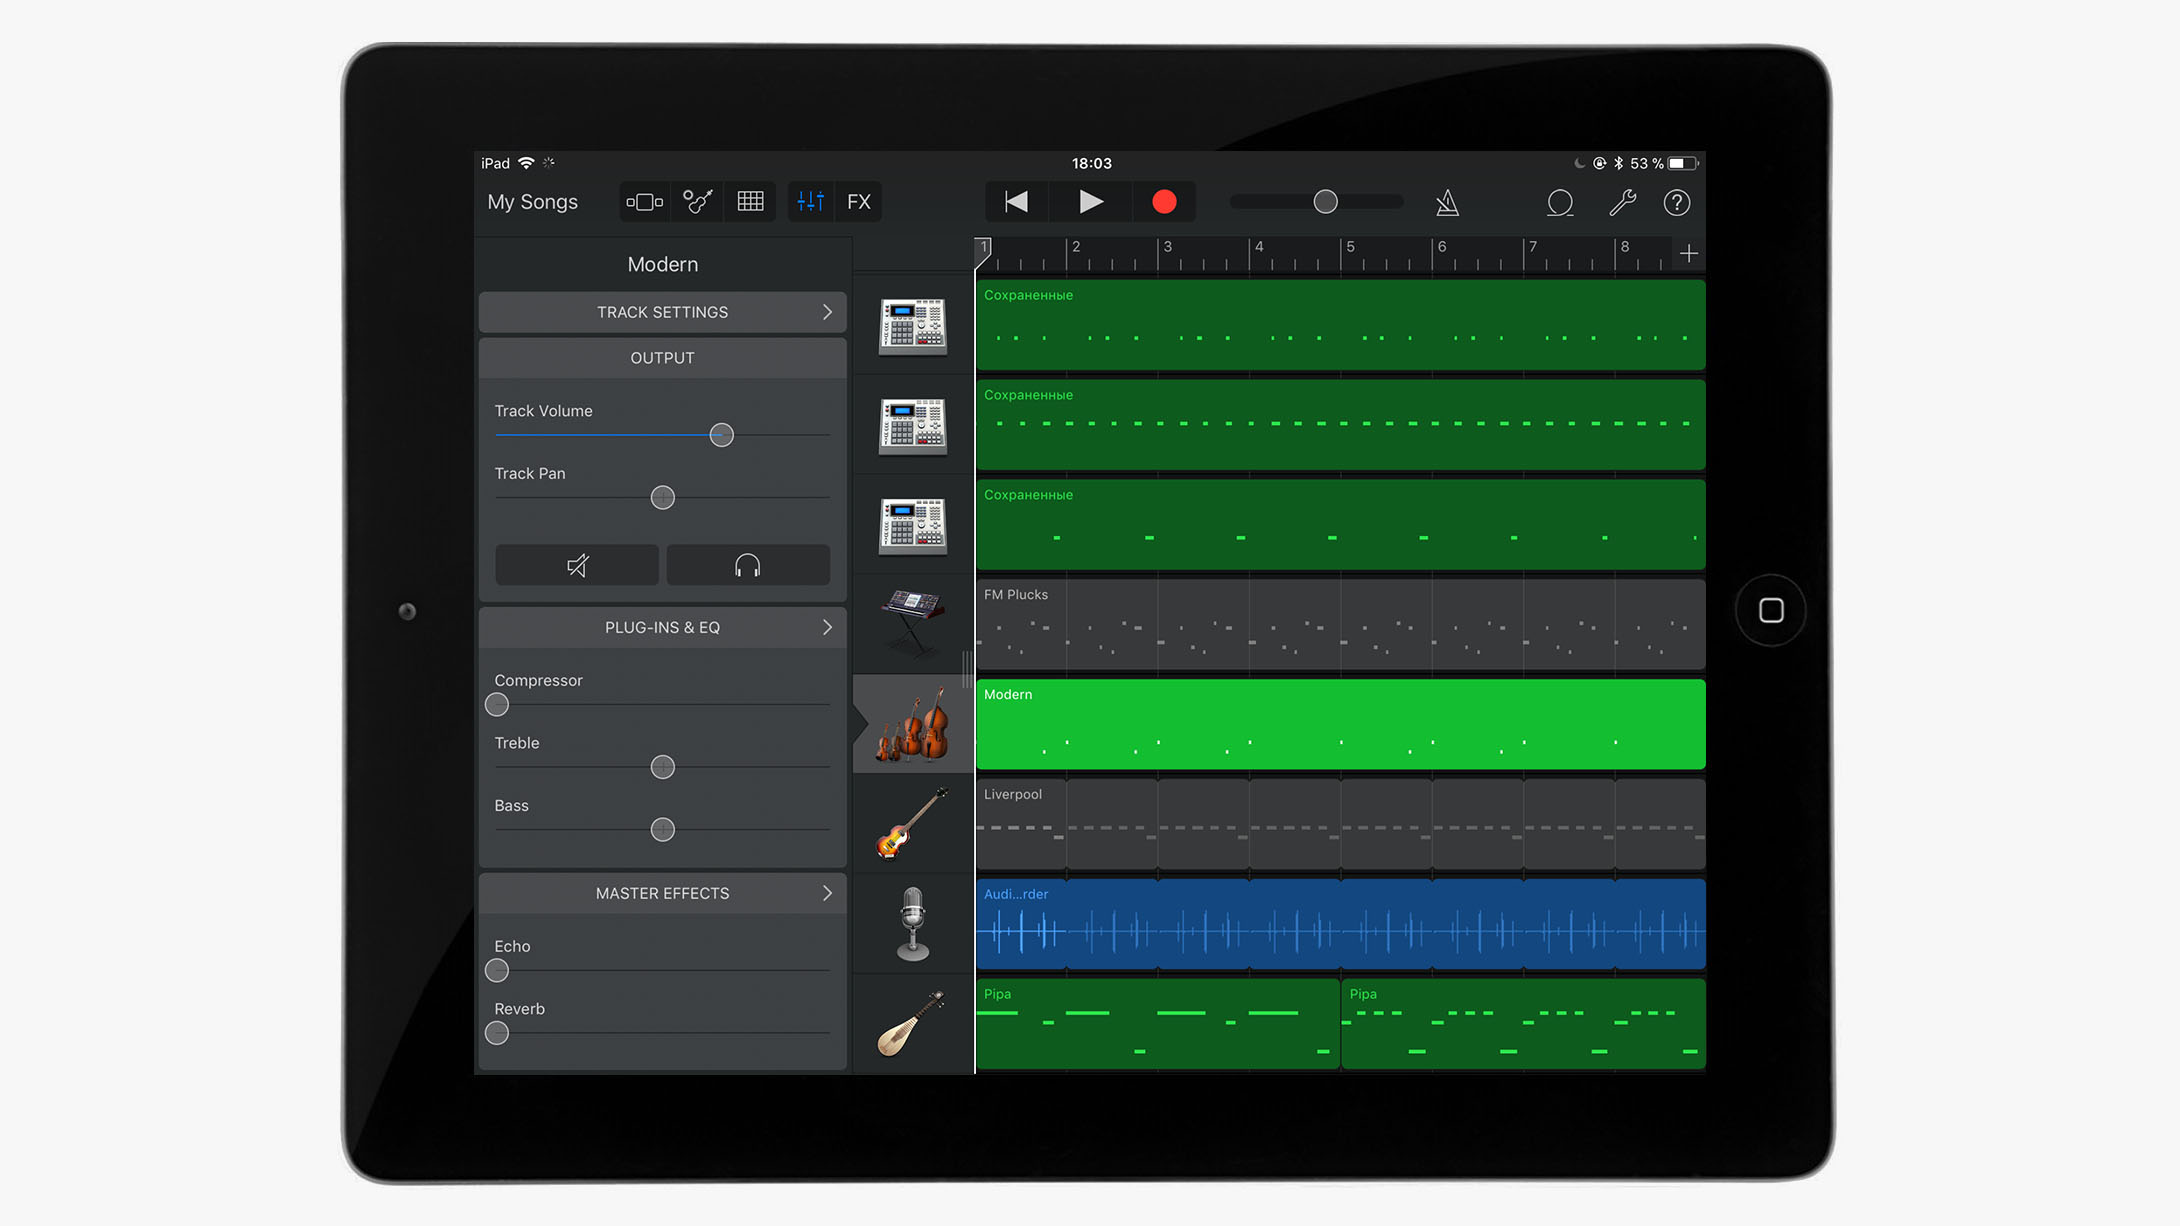This screenshot has width=2180, height=1226.
Task: Select the microphone Audio Recorder track icon
Action: (x=912, y=924)
